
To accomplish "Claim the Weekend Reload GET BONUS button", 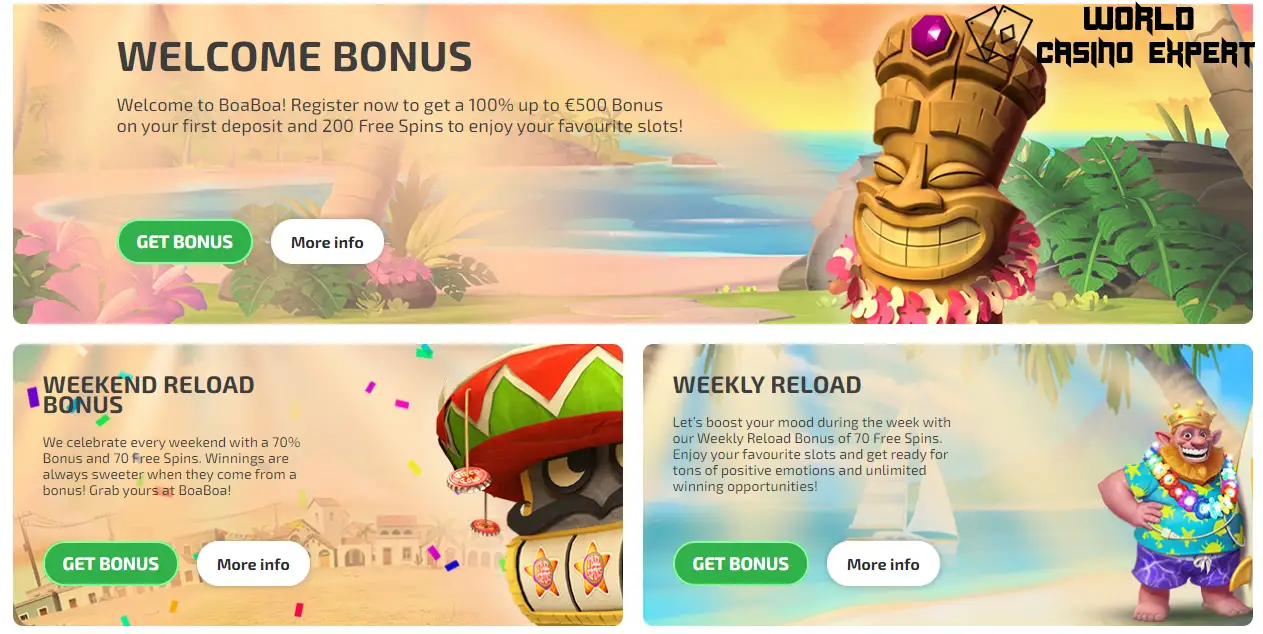I will [111, 564].
